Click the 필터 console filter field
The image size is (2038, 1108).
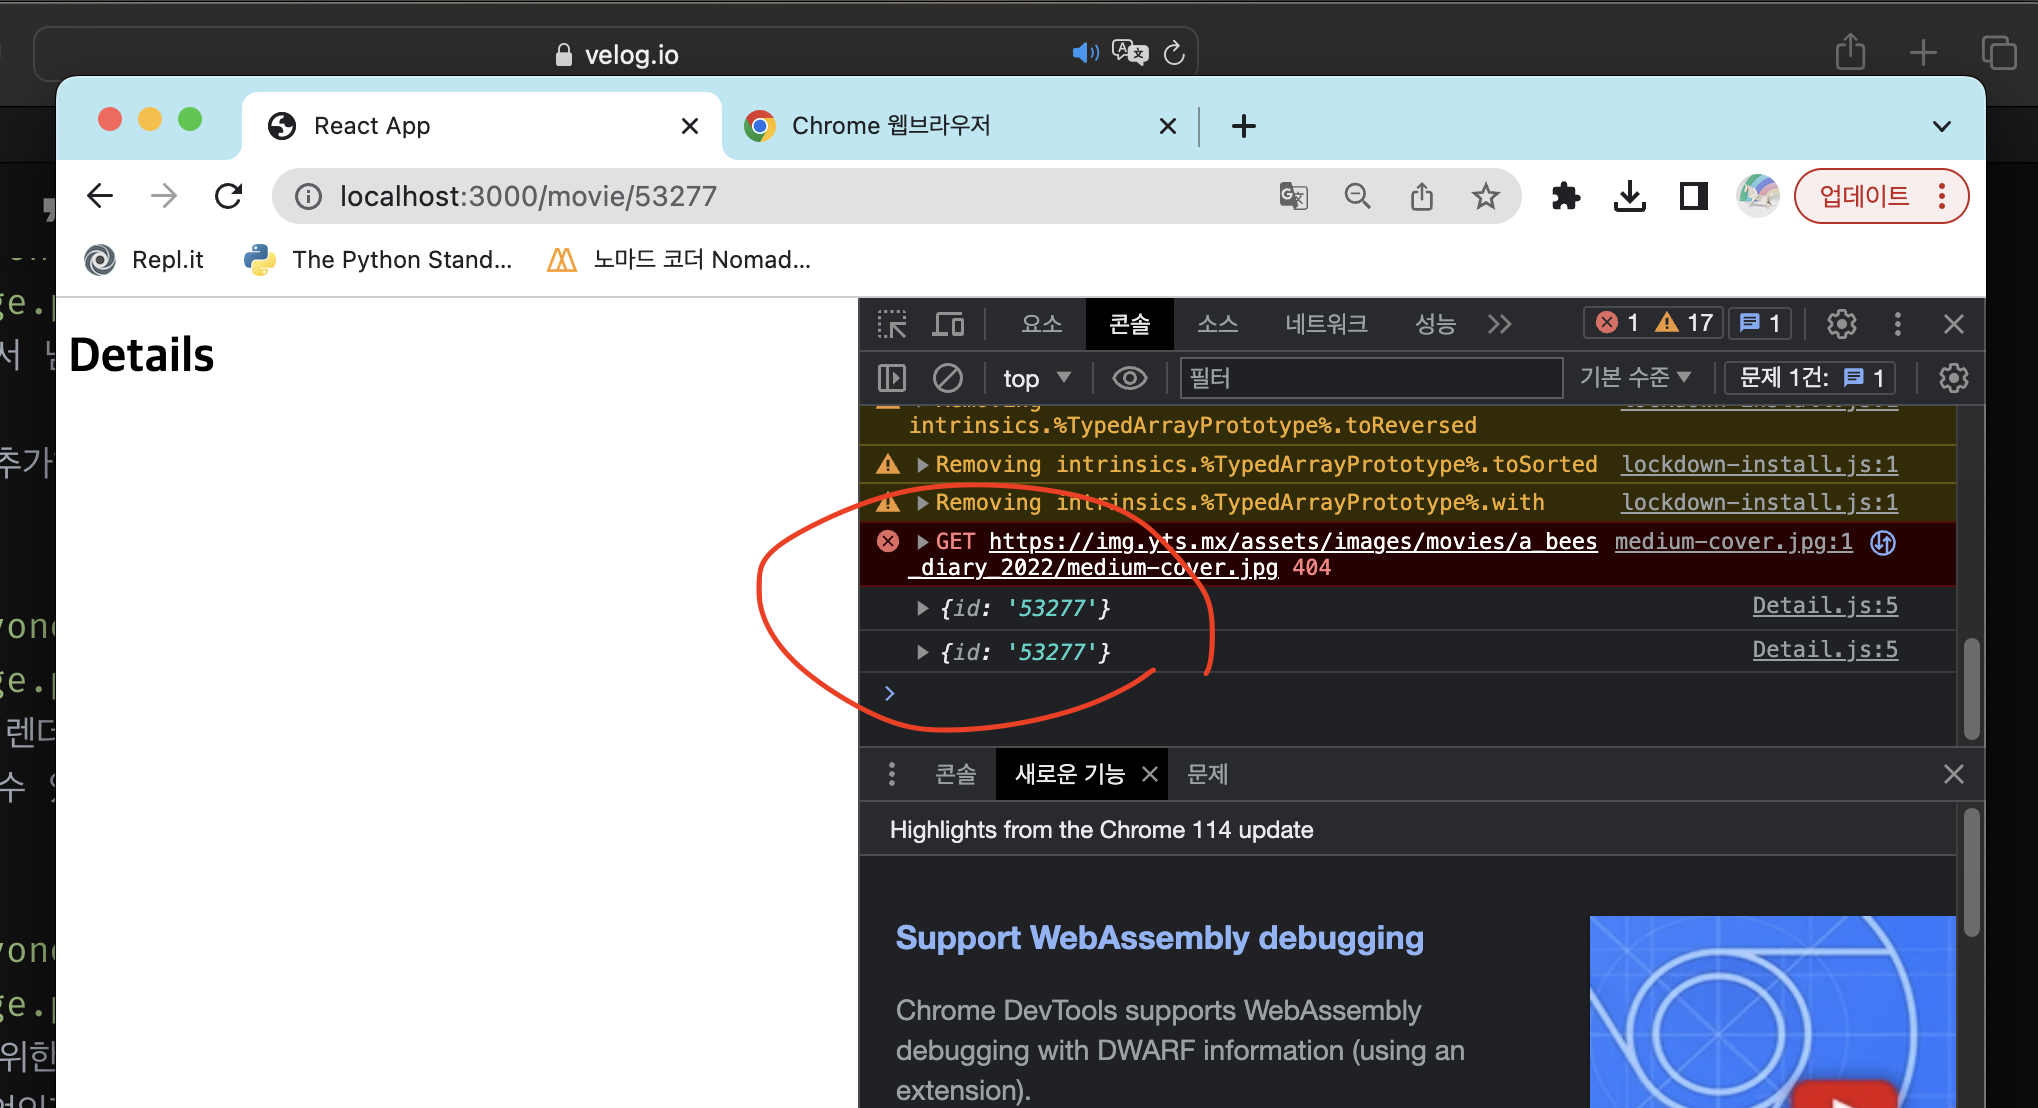pos(1370,378)
